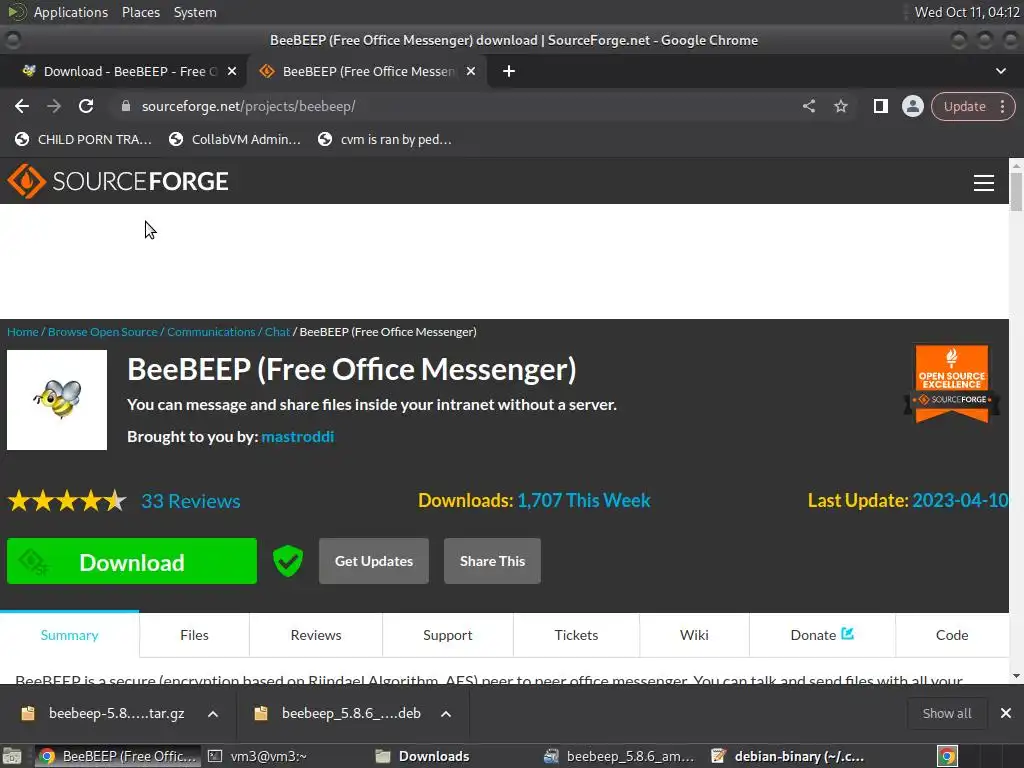Open downloaded beebeep .deb file

(x=338, y=713)
